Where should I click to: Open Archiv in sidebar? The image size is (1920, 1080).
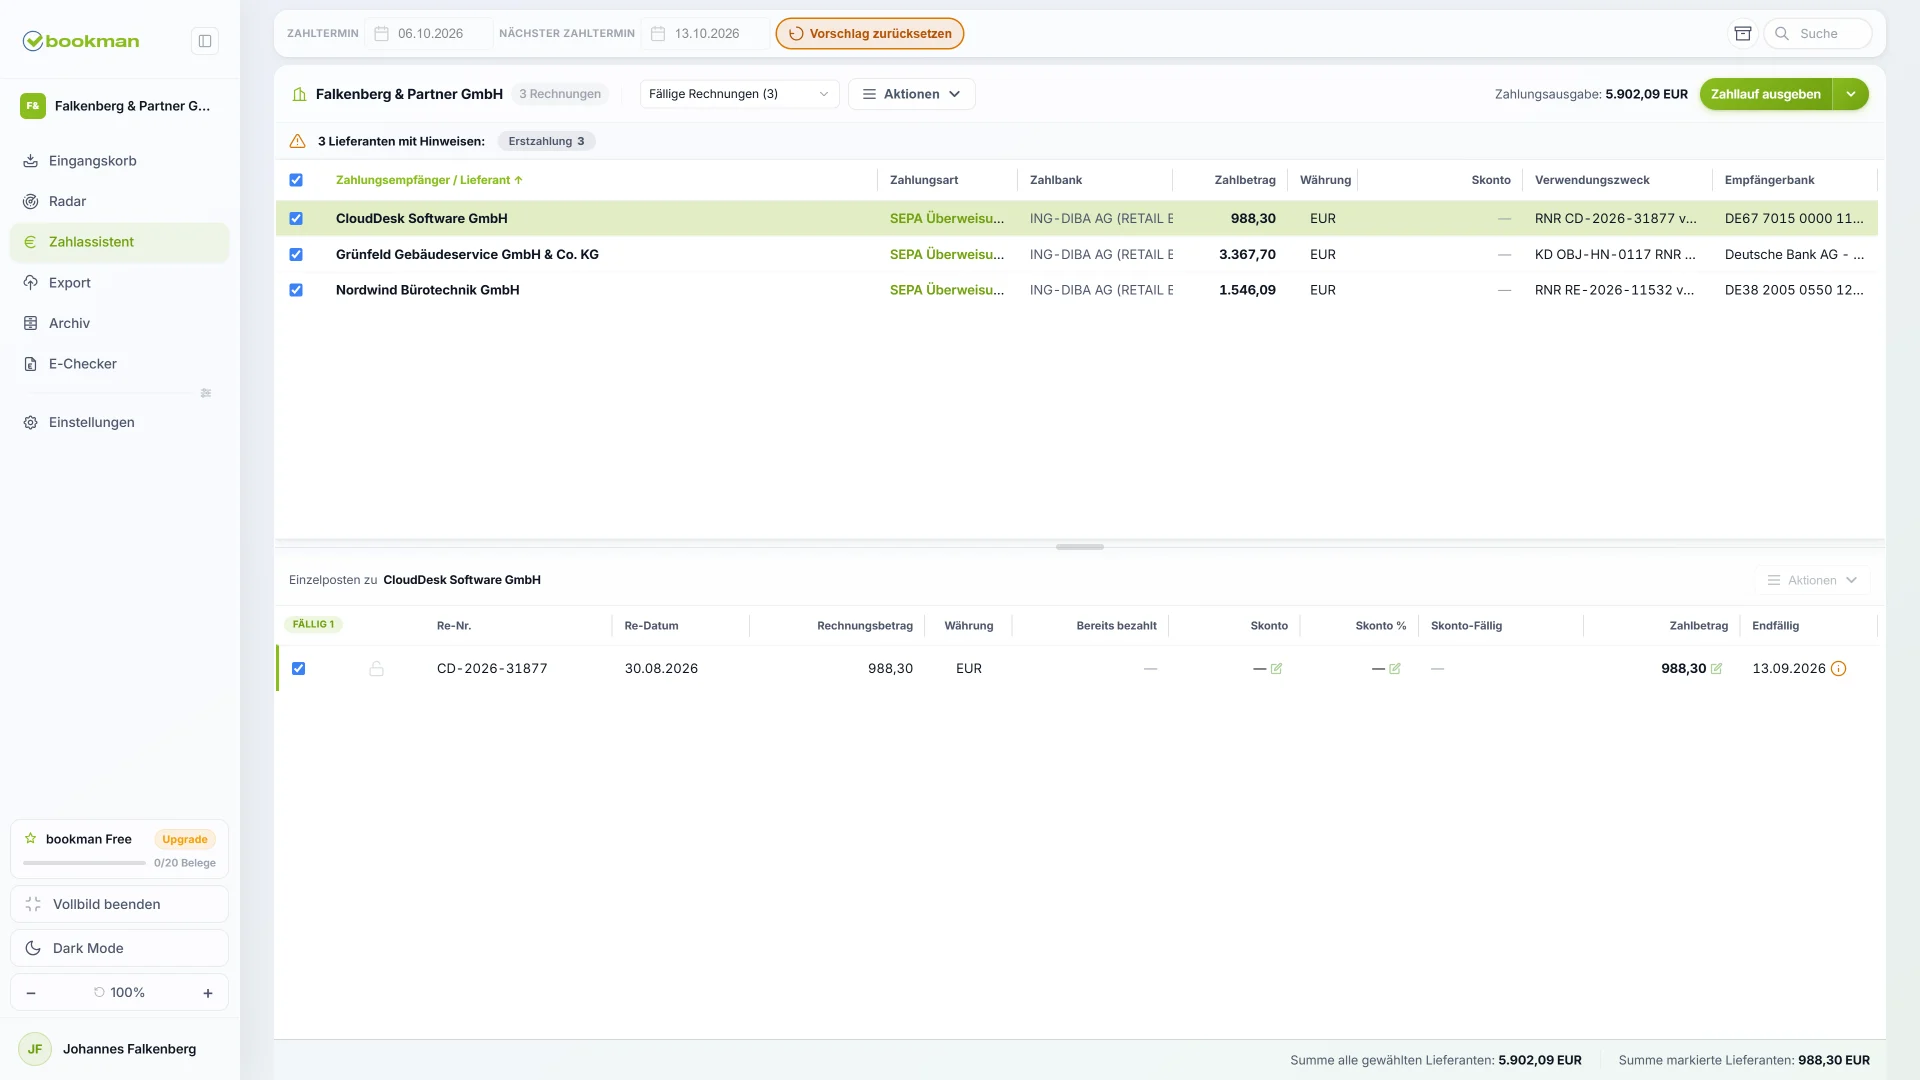click(x=119, y=323)
